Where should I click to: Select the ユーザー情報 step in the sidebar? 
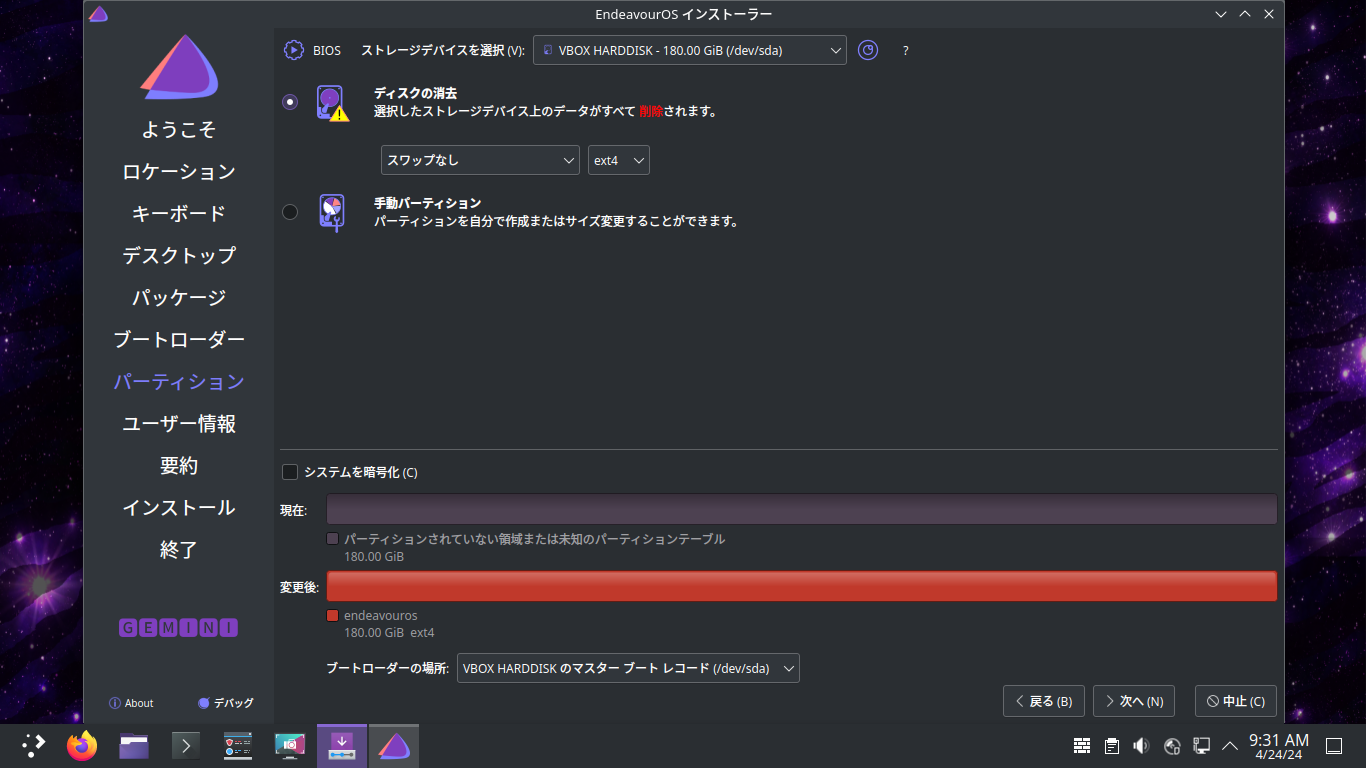point(179,424)
